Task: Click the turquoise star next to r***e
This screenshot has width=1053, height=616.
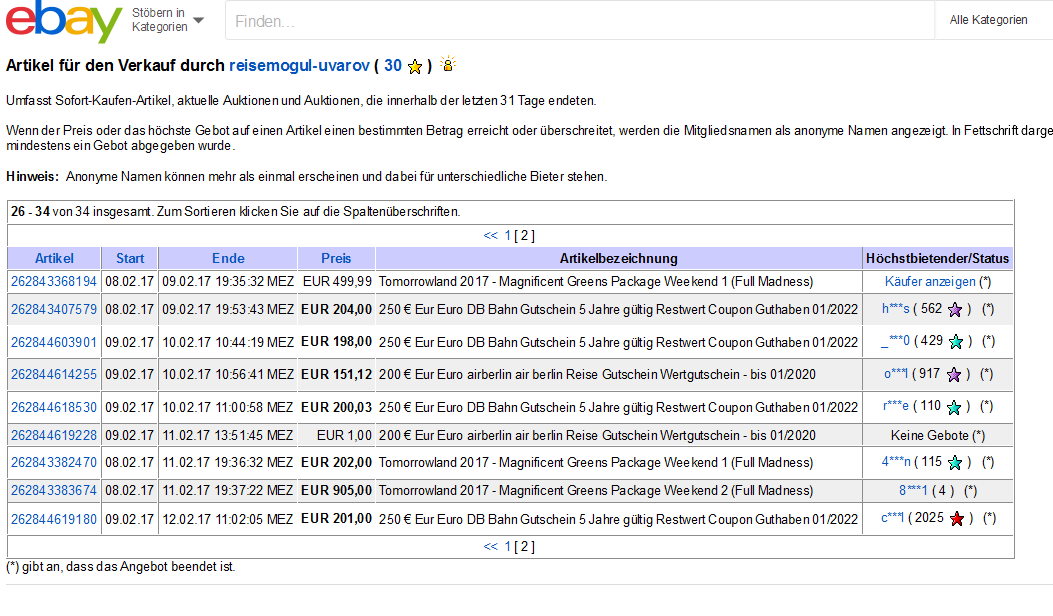Action: click(955, 407)
